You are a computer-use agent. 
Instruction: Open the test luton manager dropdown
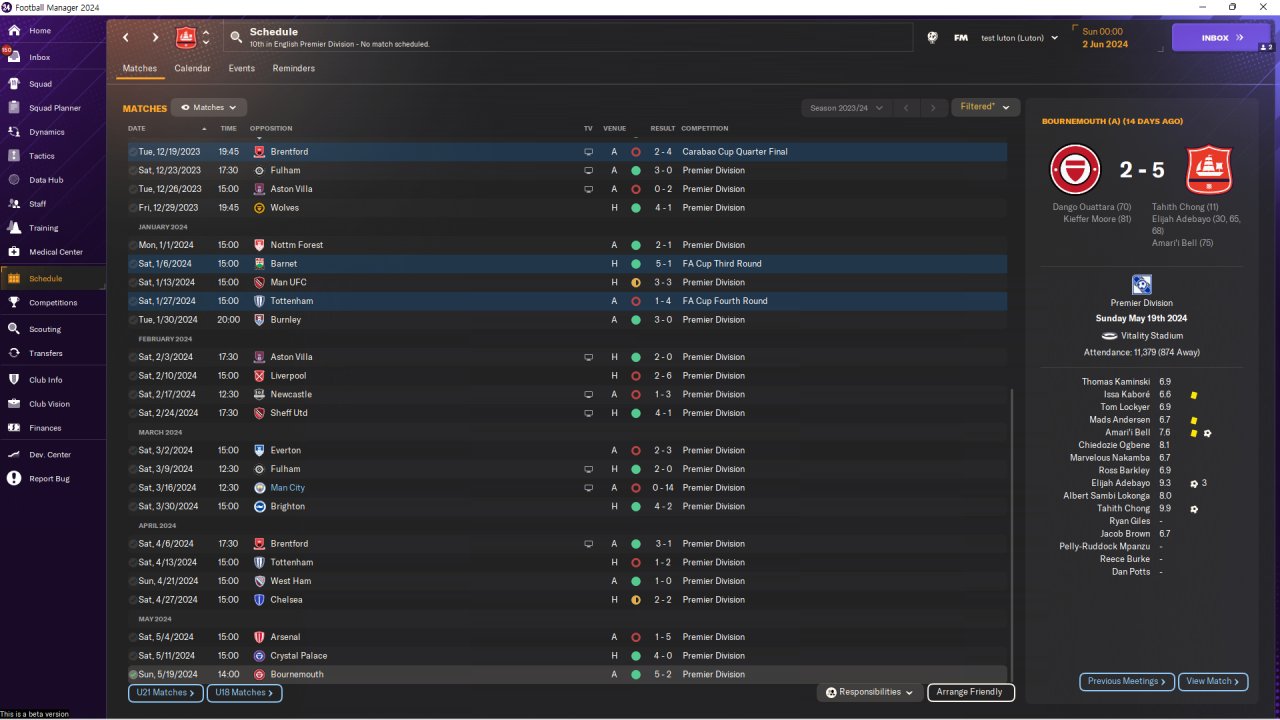[x=1018, y=38]
